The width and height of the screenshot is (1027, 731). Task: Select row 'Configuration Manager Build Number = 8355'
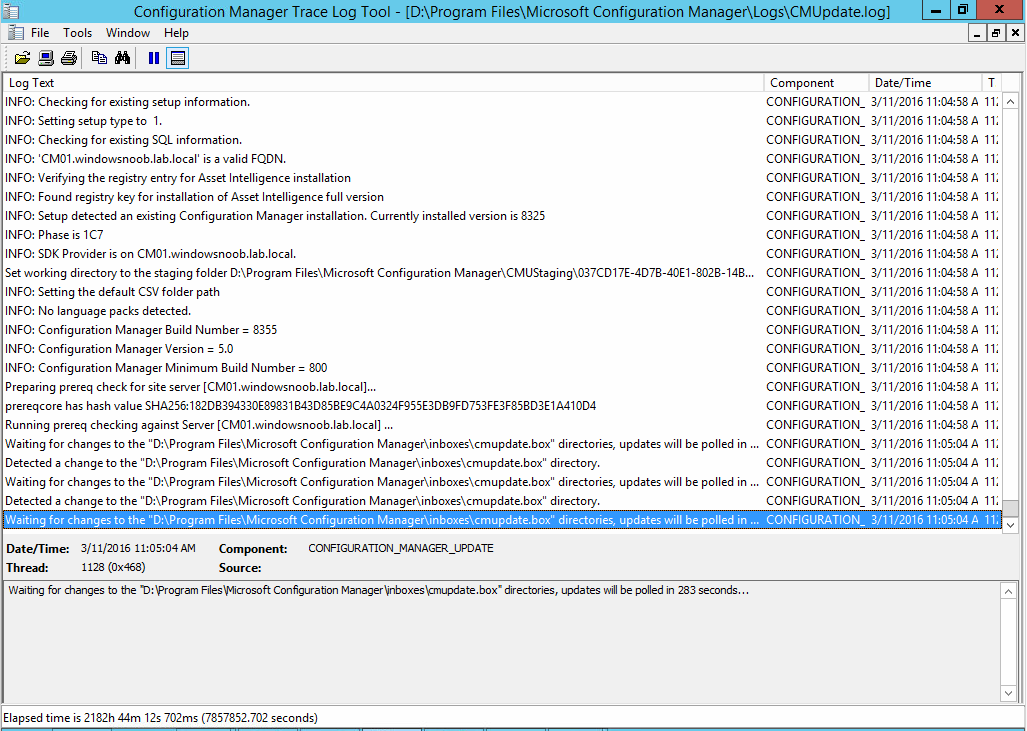[502, 329]
